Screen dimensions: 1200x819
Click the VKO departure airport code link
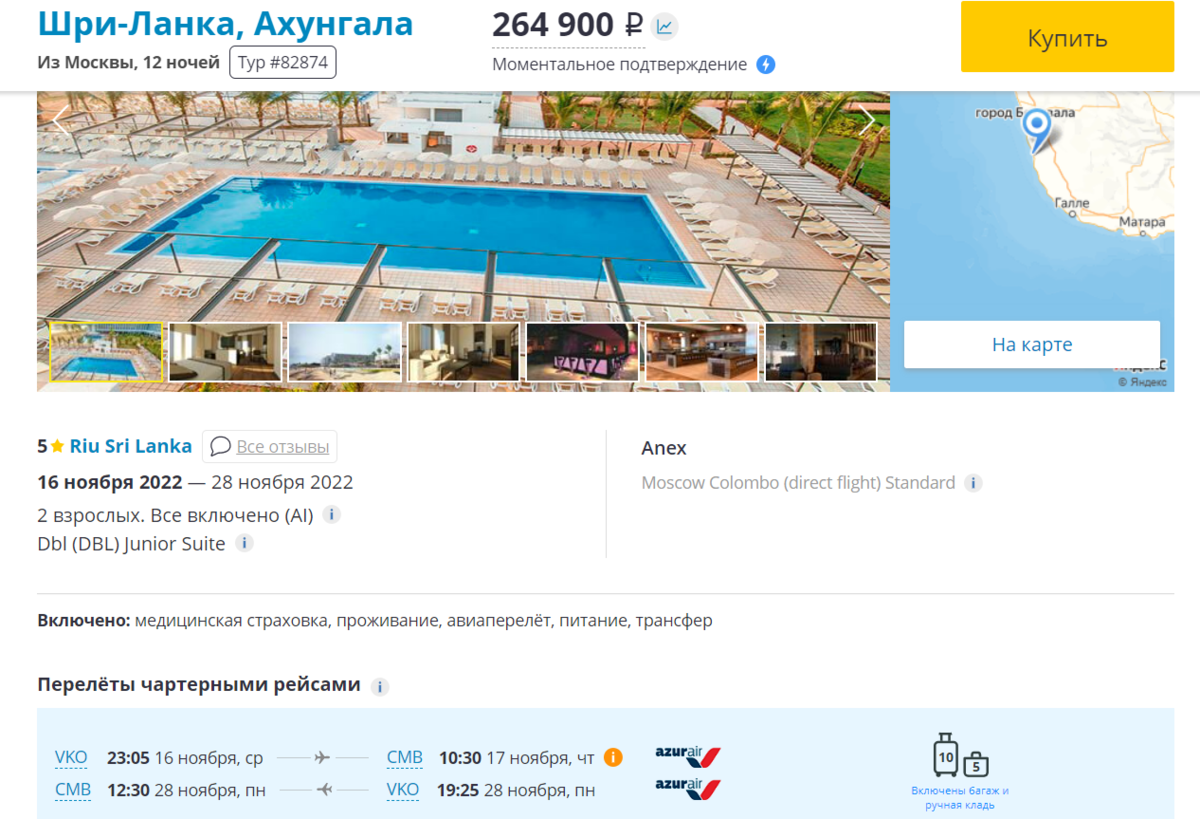[x=71, y=758]
